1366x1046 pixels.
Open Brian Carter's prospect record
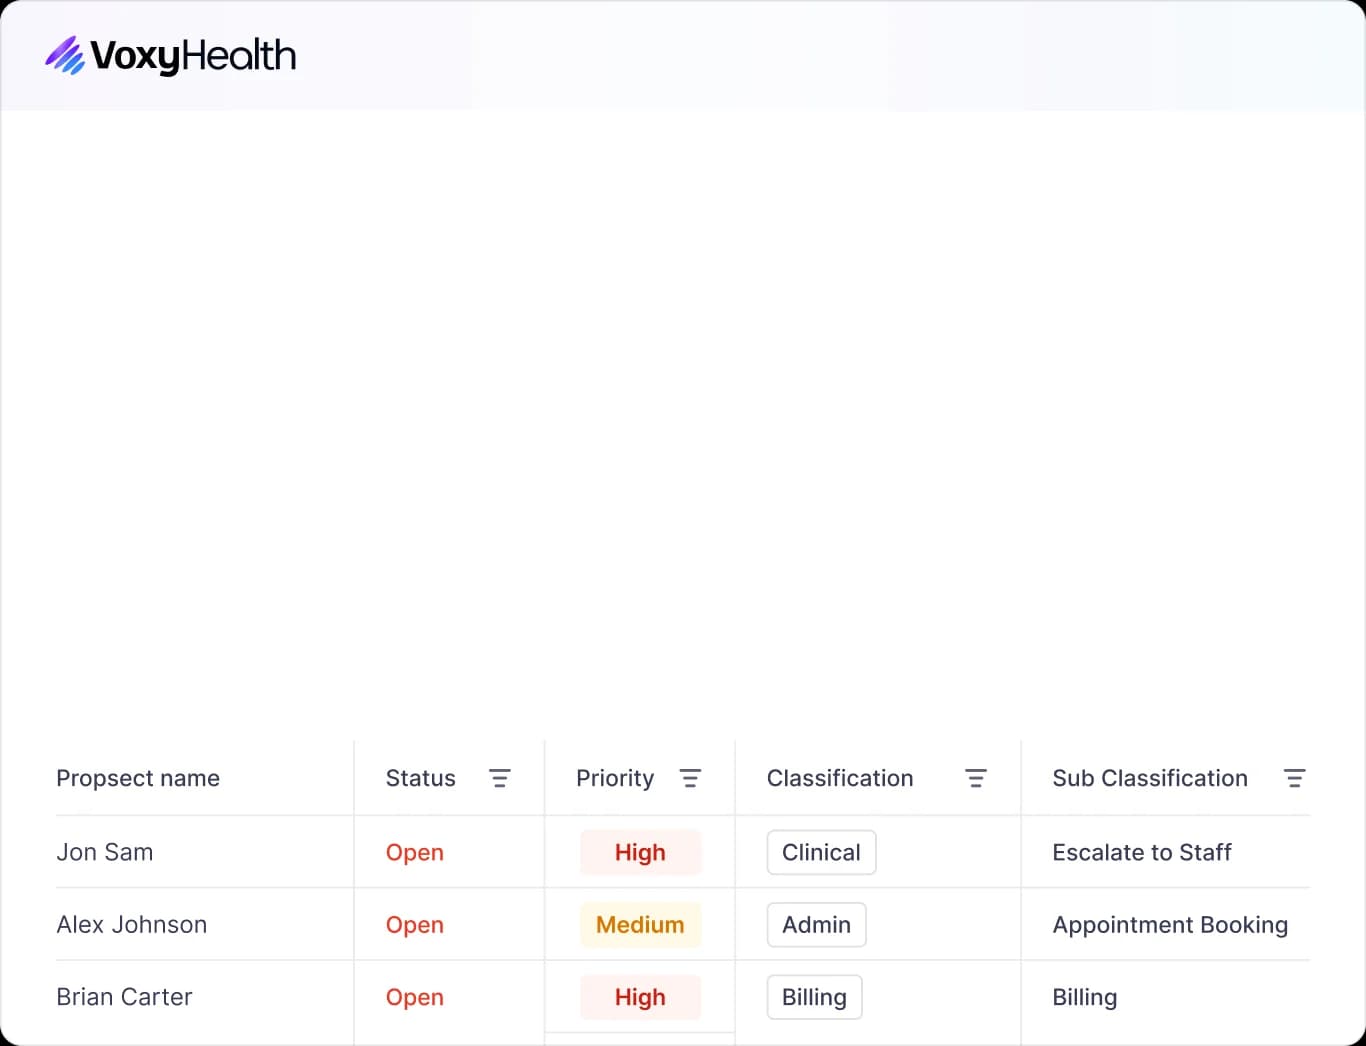tap(124, 997)
